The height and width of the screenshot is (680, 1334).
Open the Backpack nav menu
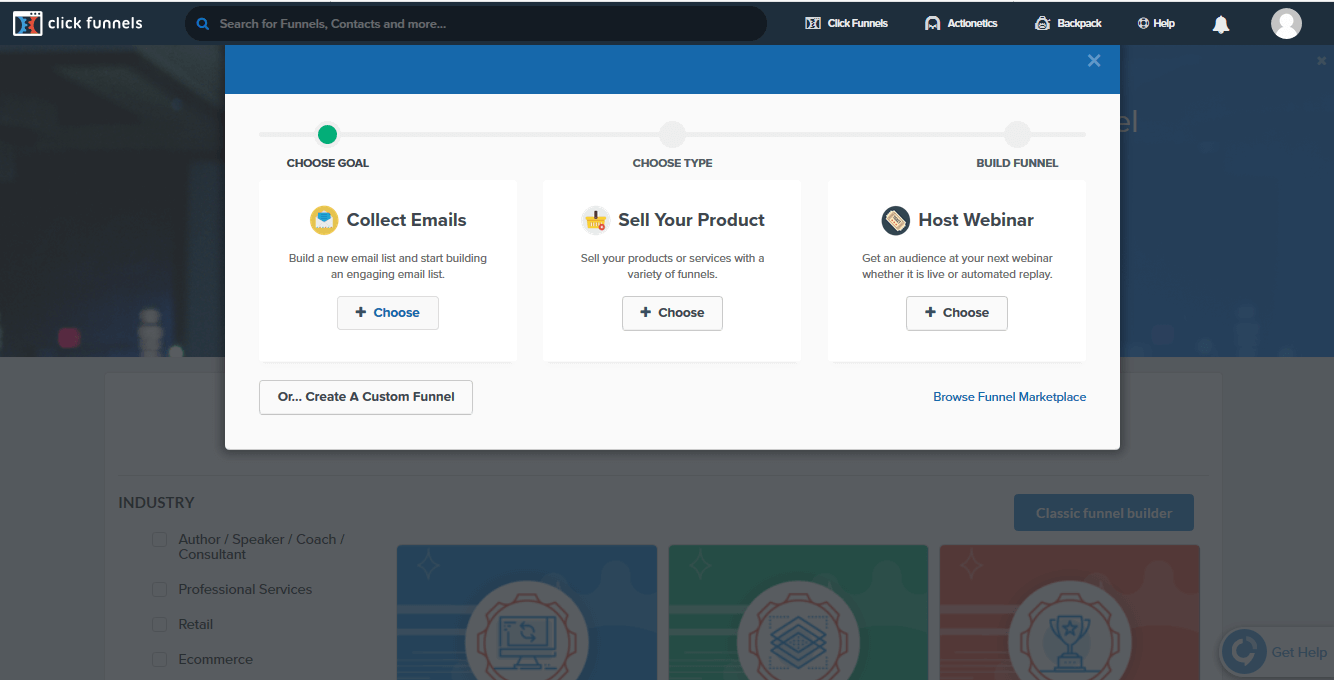pos(1068,23)
